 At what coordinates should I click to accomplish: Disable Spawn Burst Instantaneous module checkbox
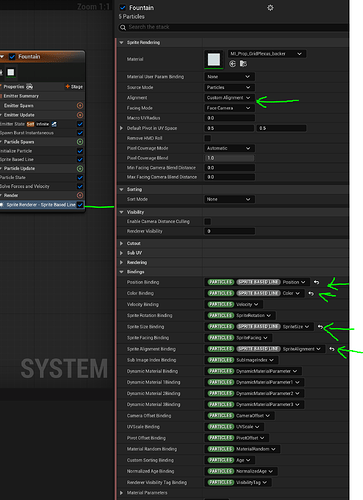point(80,133)
